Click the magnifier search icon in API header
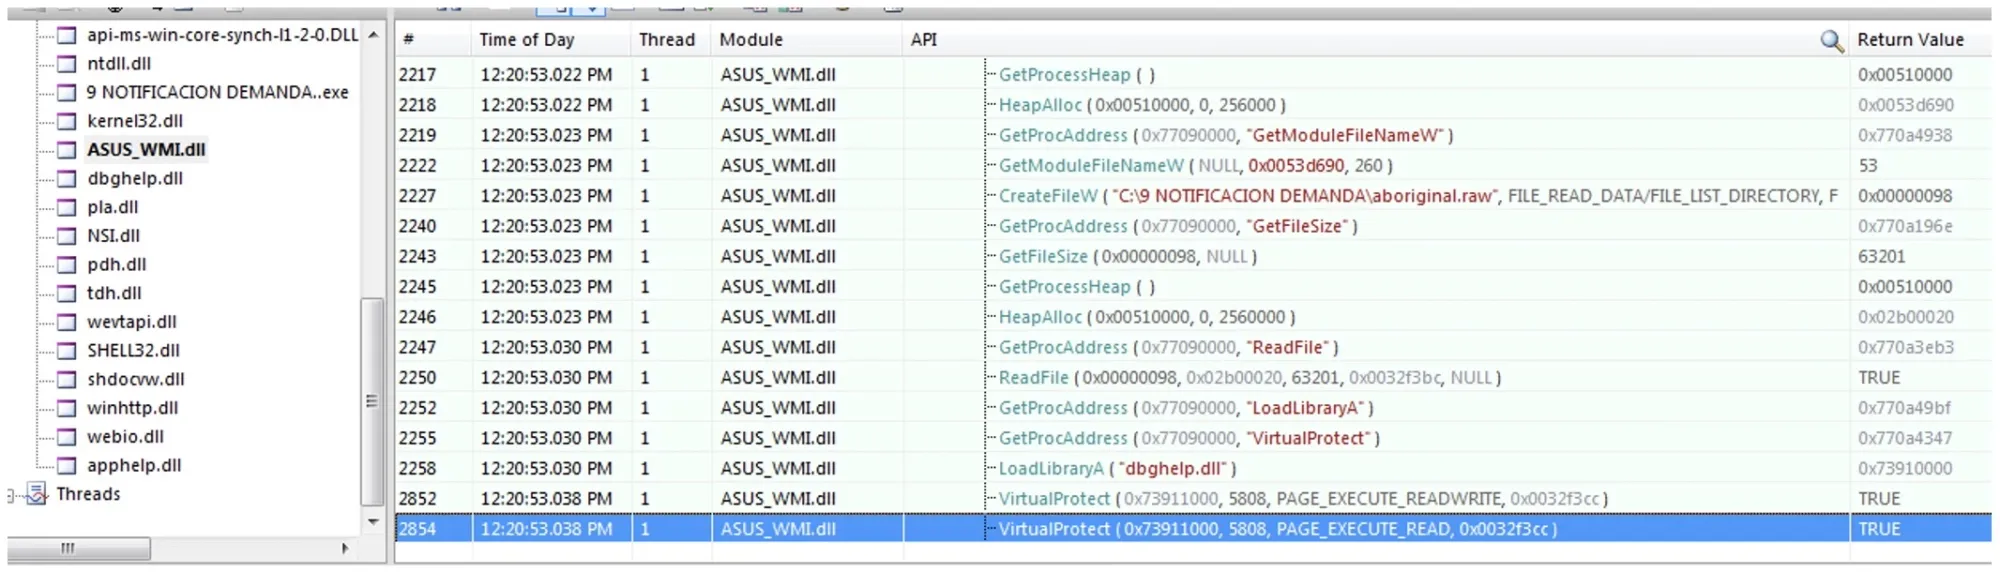Image resolution: width=2000 pixels, height=572 pixels. tap(1831, 41)
